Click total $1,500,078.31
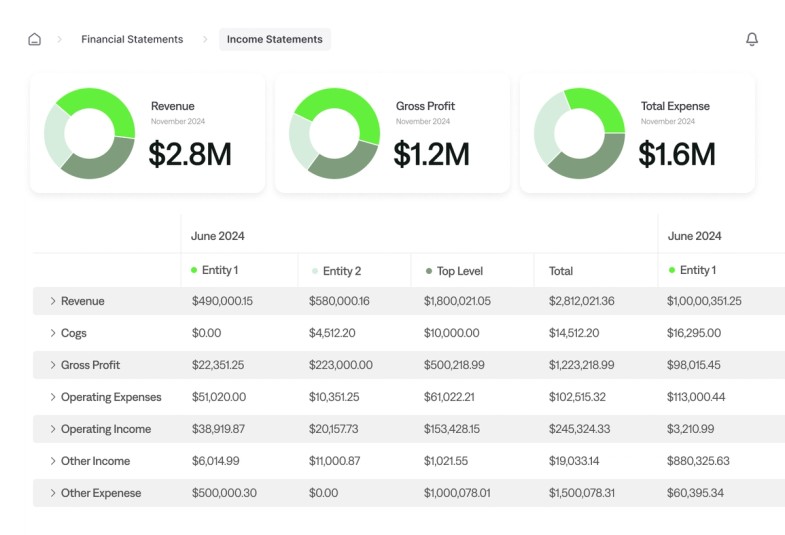Viewport: 785px width, 535px height. (x=581, y=493)
